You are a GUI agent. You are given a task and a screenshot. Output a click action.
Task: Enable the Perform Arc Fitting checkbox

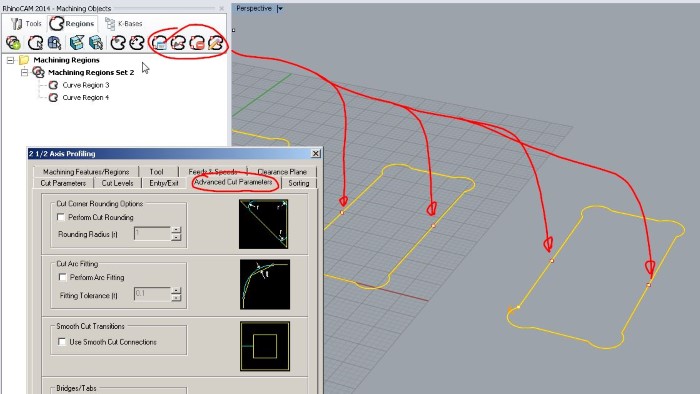coord(62,277)
